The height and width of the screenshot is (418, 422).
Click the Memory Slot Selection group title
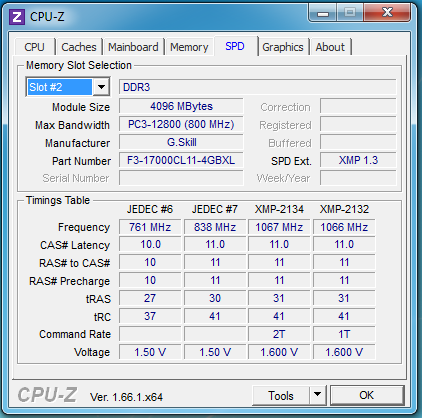(79, 65)
